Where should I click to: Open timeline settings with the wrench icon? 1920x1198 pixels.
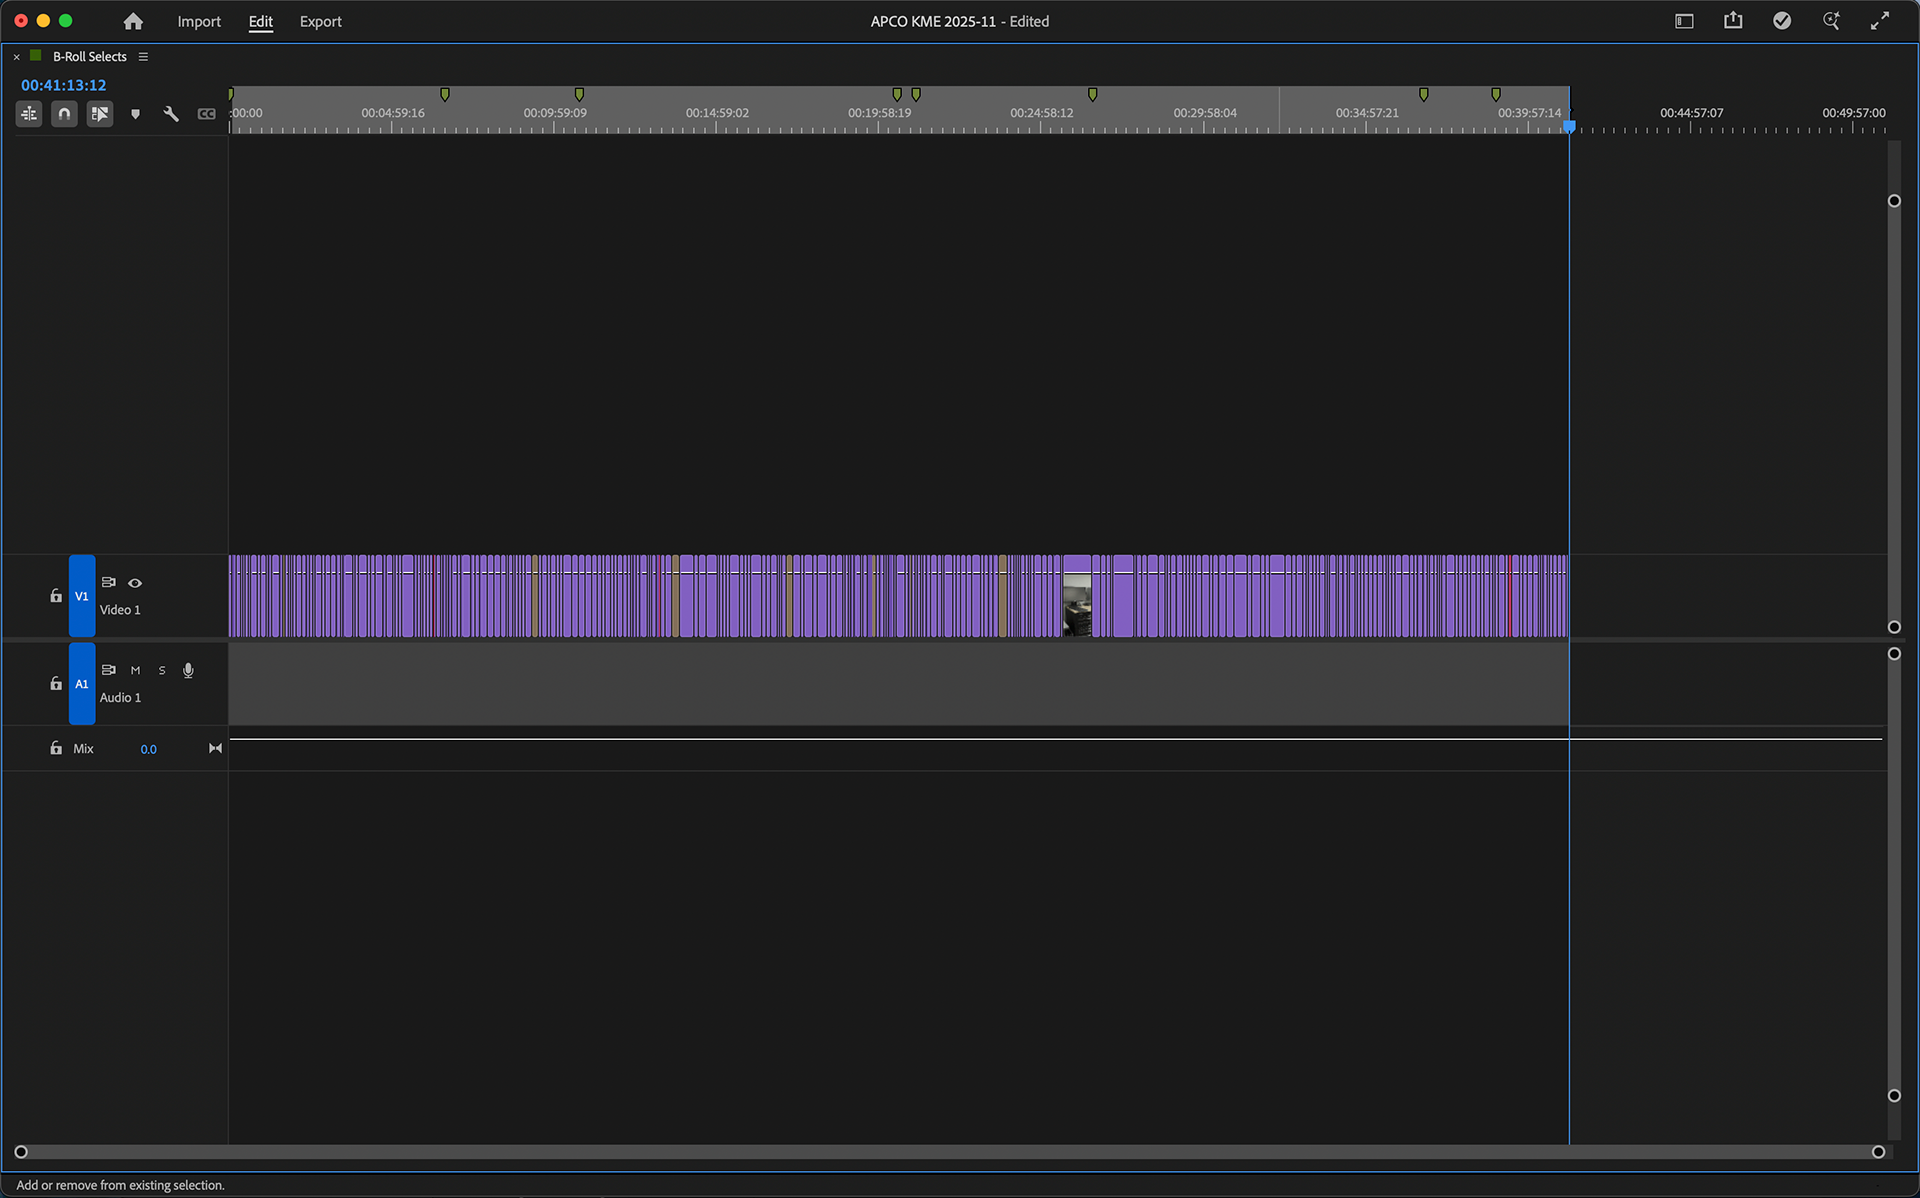[x=171, y=113]
